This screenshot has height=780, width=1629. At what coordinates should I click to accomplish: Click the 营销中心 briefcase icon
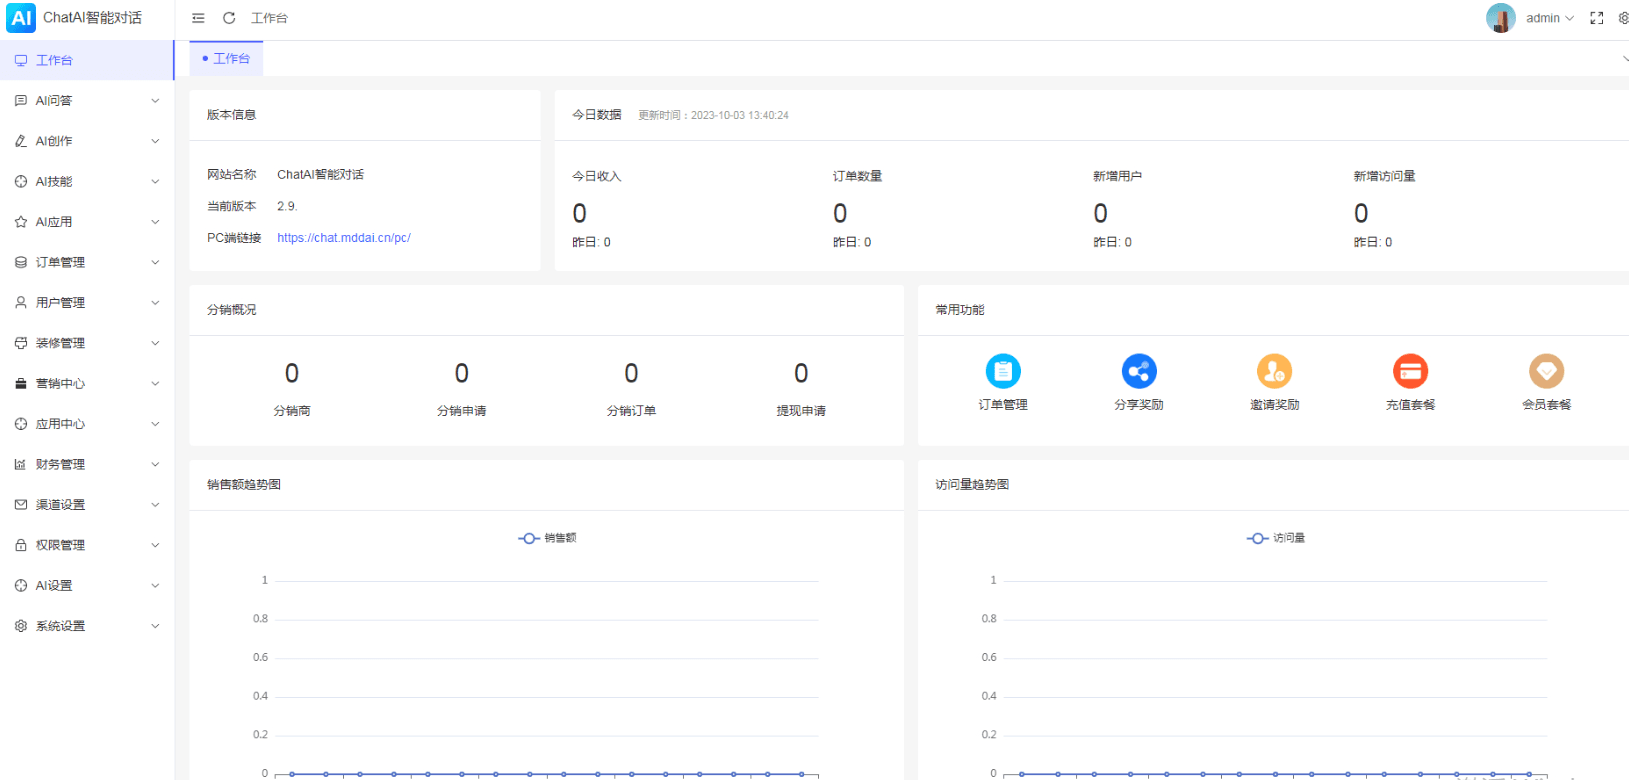click(x=21, y=384)
